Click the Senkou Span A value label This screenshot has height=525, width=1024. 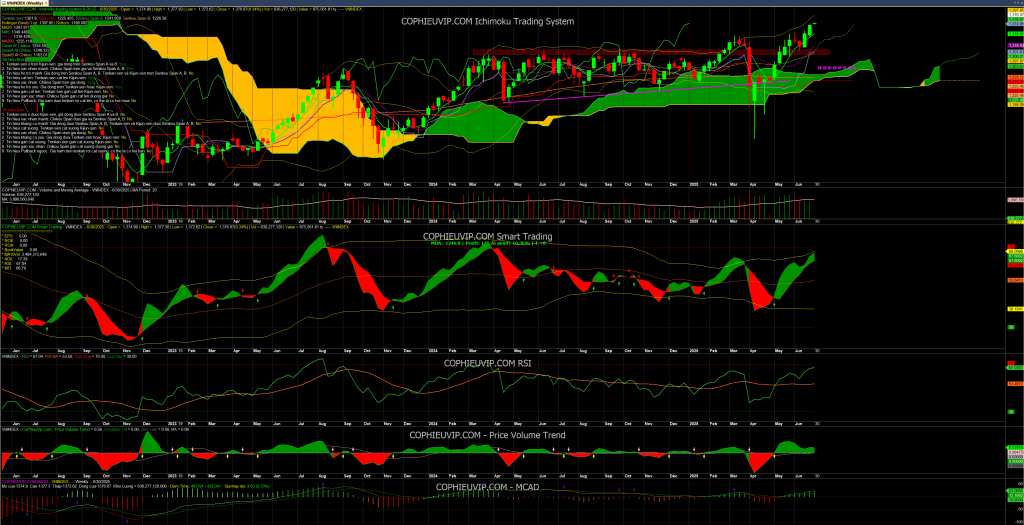[x=98, y=18]
